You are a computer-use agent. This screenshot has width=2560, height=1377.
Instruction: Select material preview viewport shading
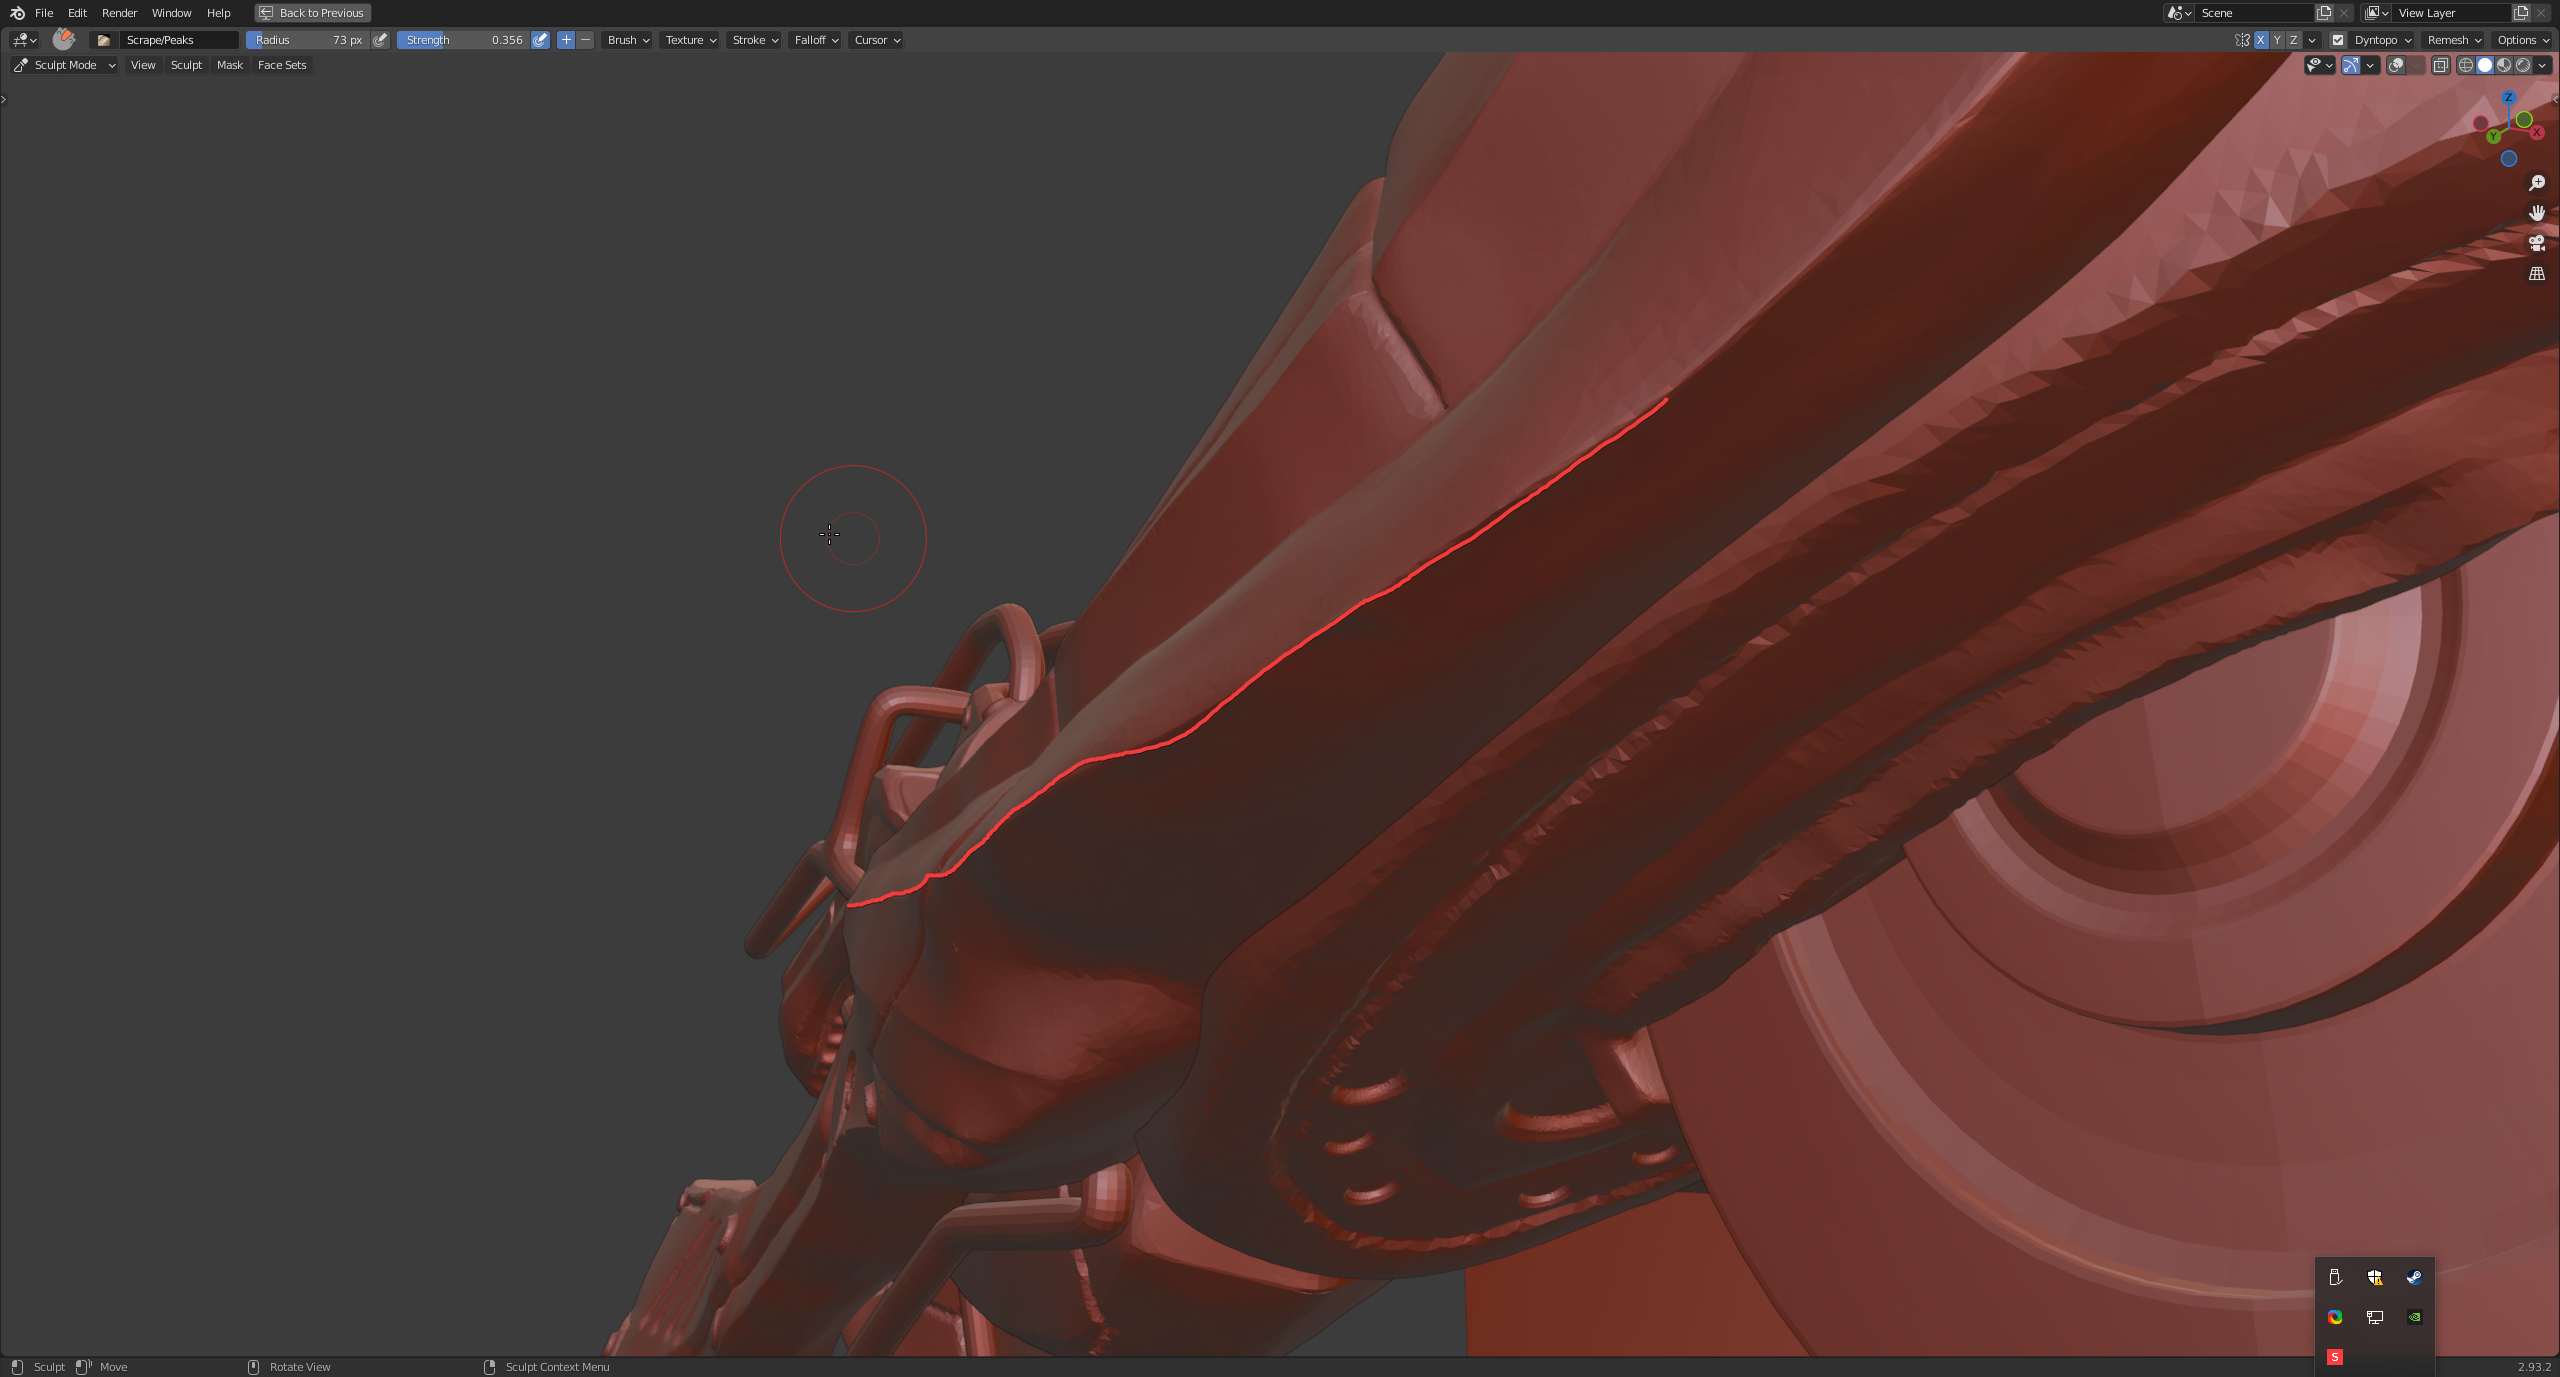point(2504,65)
